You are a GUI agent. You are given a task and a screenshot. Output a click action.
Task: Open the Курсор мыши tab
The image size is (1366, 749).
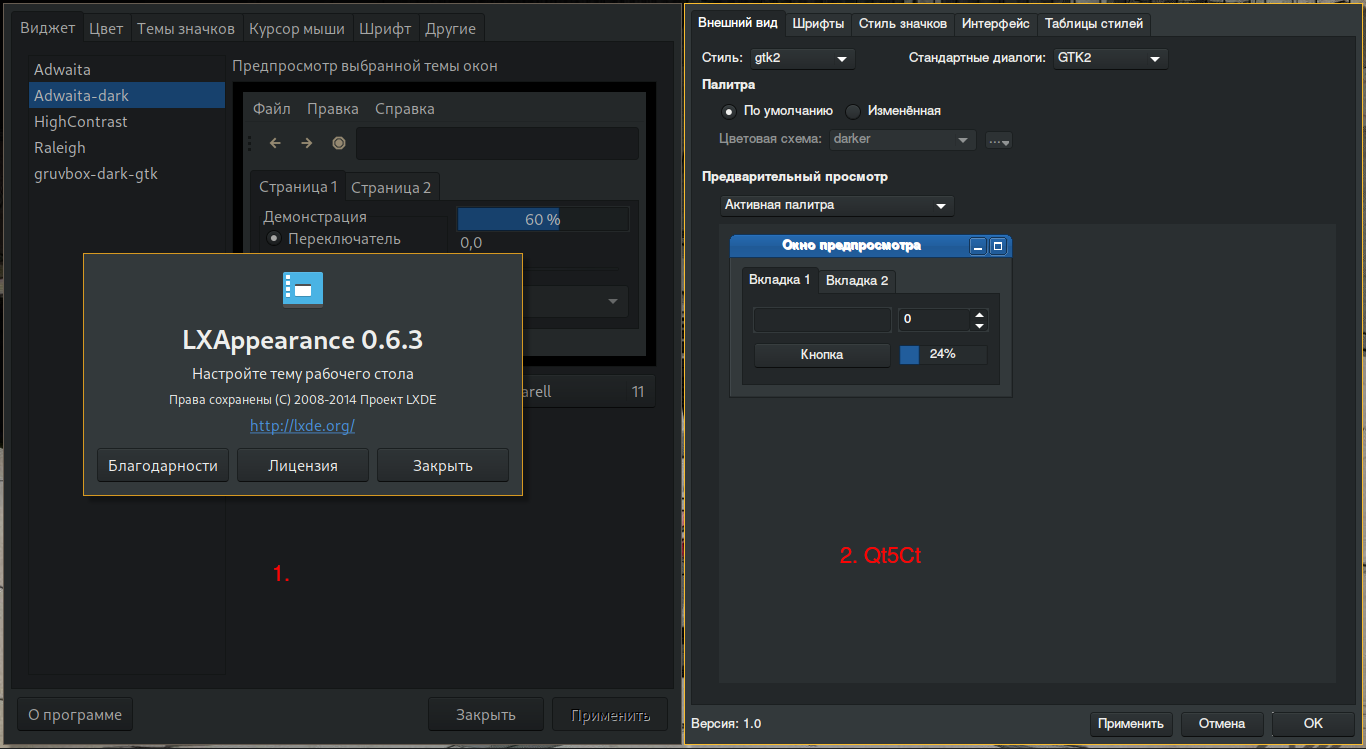tap(297, 29)
